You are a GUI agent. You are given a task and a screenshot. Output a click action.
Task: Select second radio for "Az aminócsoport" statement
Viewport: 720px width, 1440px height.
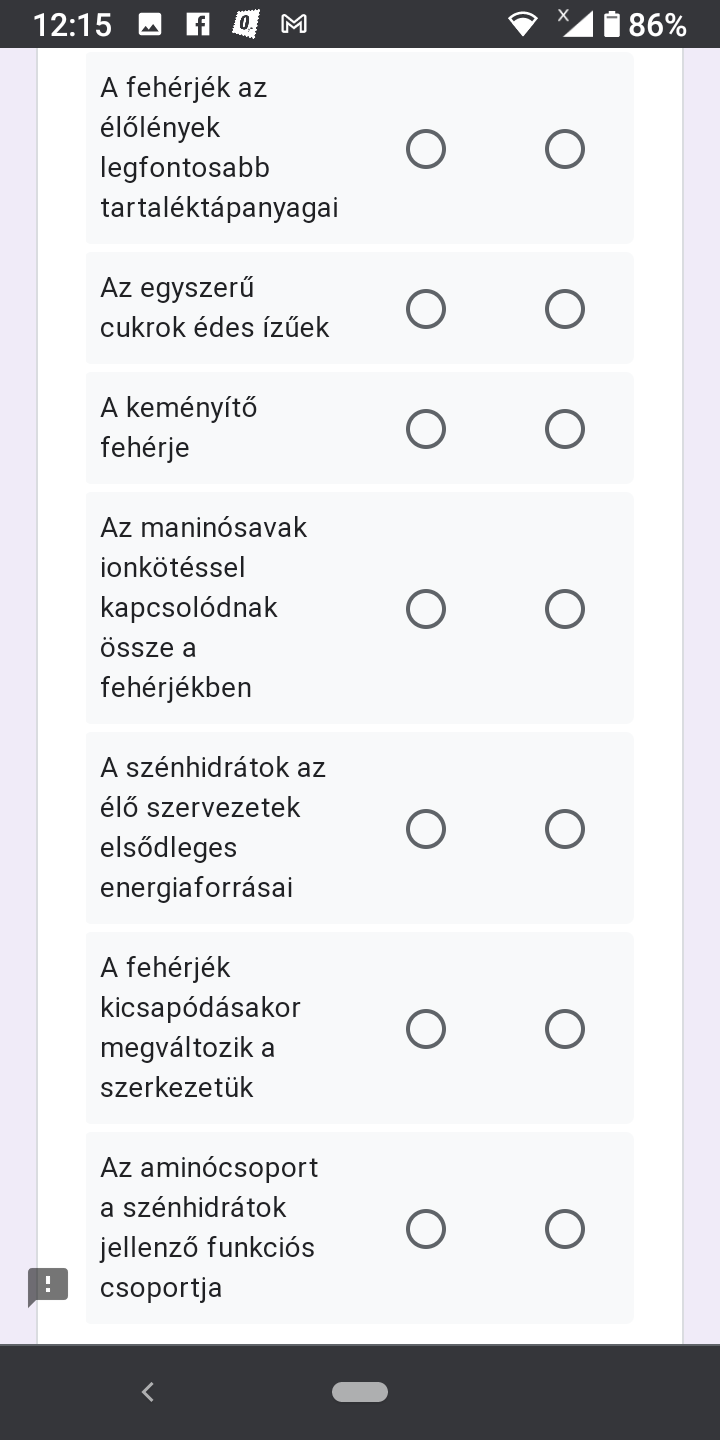tap(565, 1229)
